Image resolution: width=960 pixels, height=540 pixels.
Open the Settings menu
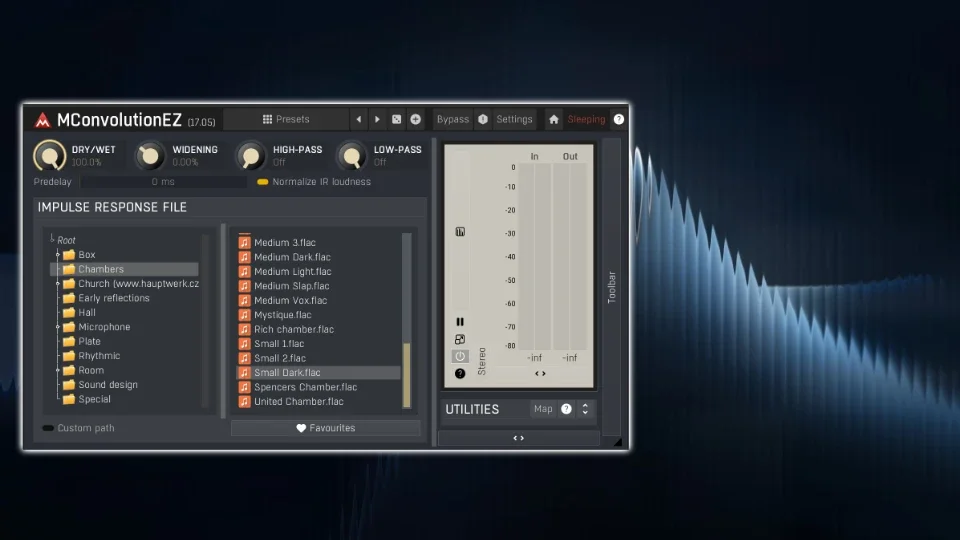pos(514,119)
